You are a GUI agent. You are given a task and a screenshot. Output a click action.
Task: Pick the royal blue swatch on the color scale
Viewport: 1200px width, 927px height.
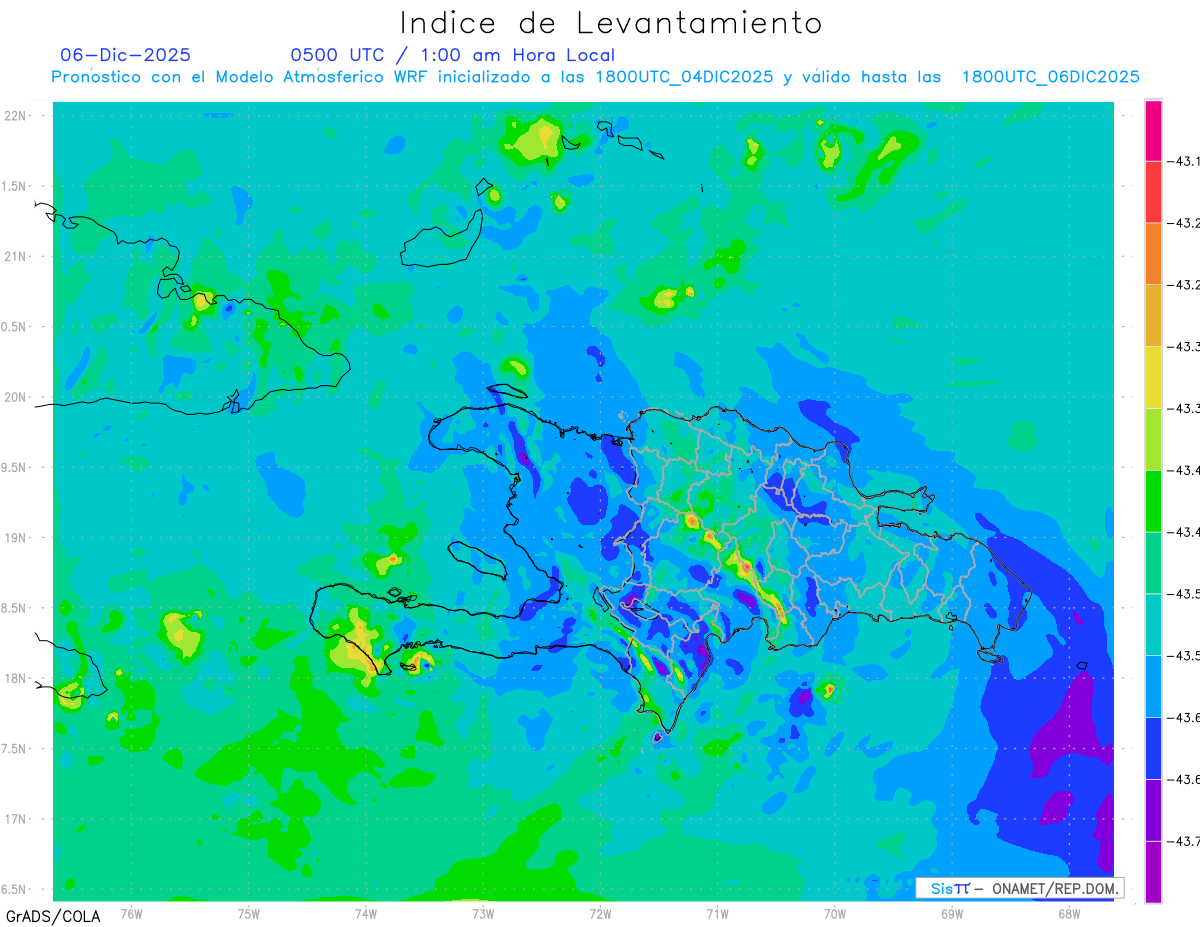pos(1153,748)
